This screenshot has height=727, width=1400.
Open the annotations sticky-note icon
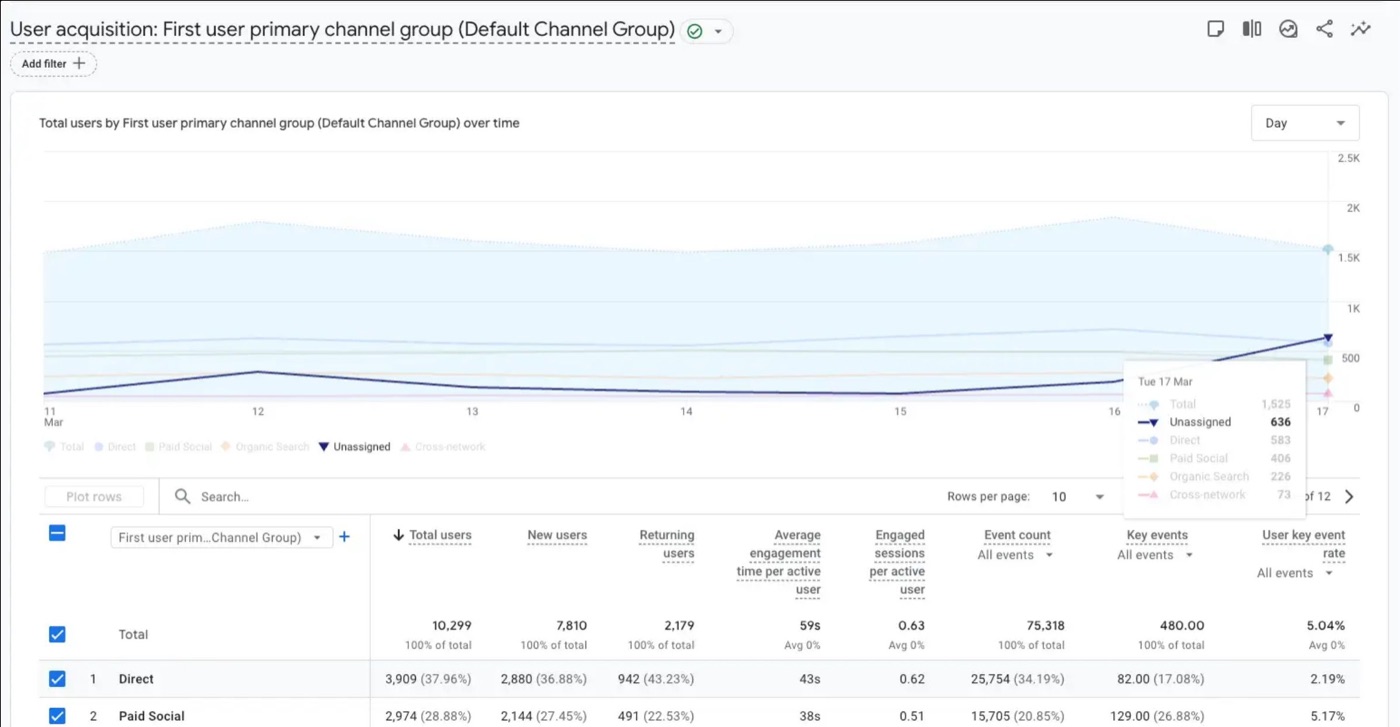[x=1216, y=29]
